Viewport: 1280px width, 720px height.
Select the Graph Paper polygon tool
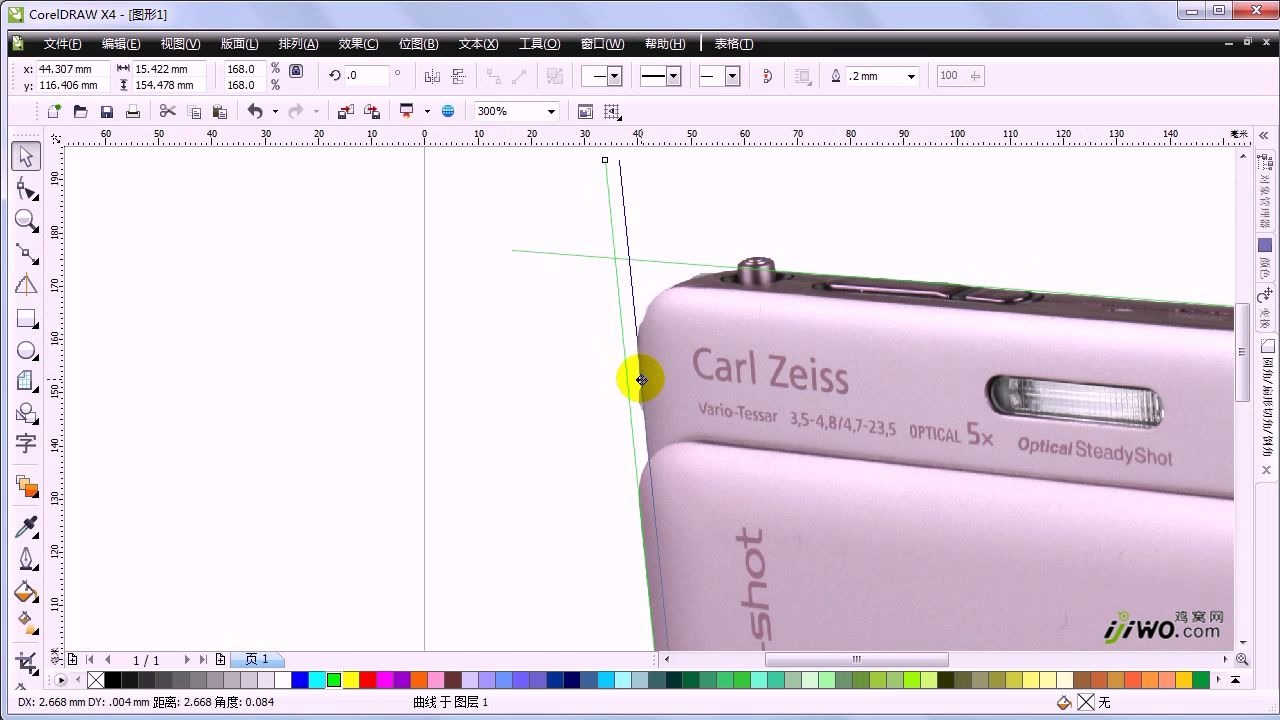[26, 381]
